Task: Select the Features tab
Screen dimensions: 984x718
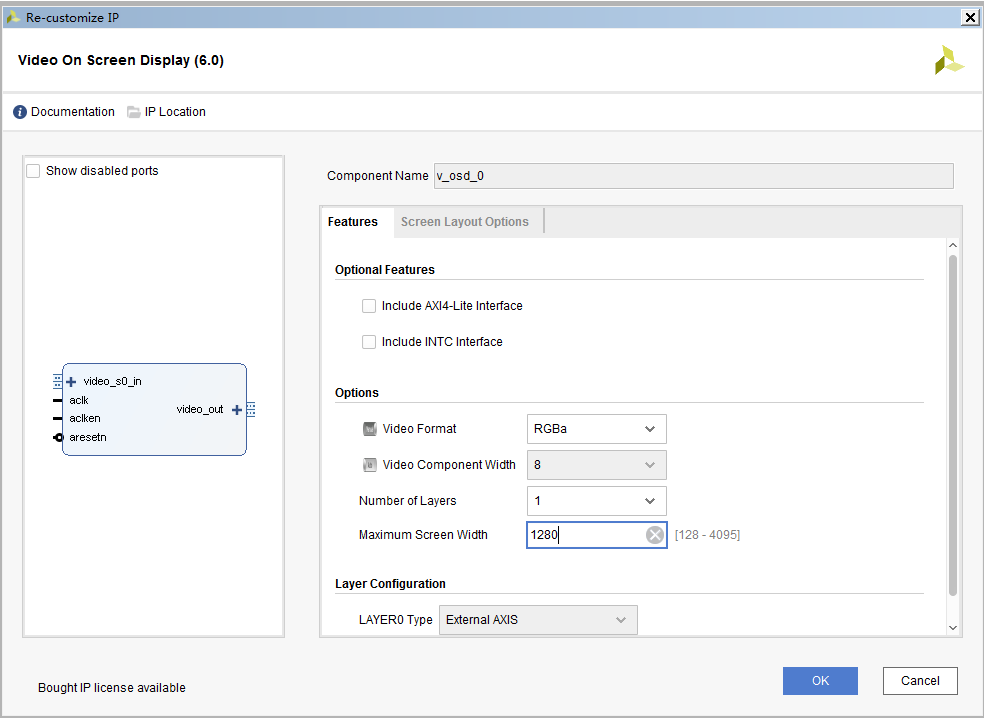Action: (353, 222)
